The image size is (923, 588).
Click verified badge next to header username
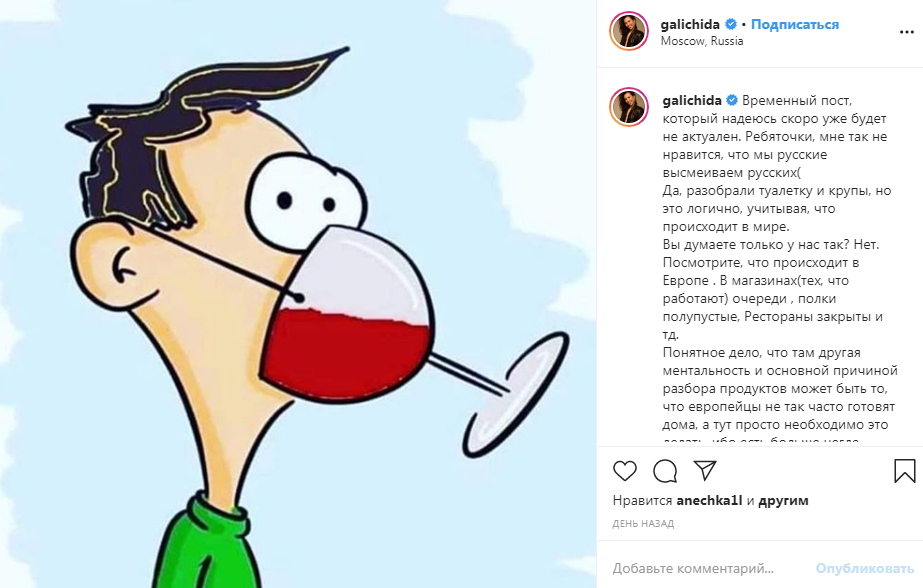click(731, 24)
